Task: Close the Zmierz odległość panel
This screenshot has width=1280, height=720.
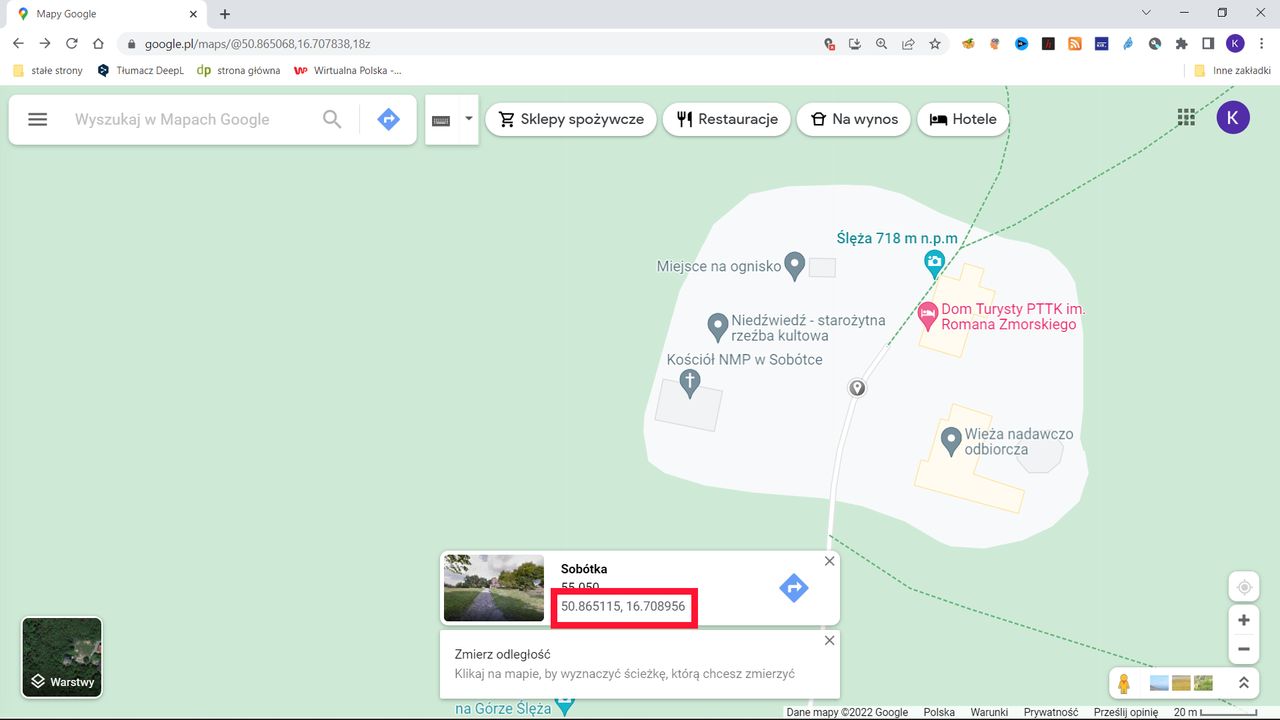Action: (829, 640)
